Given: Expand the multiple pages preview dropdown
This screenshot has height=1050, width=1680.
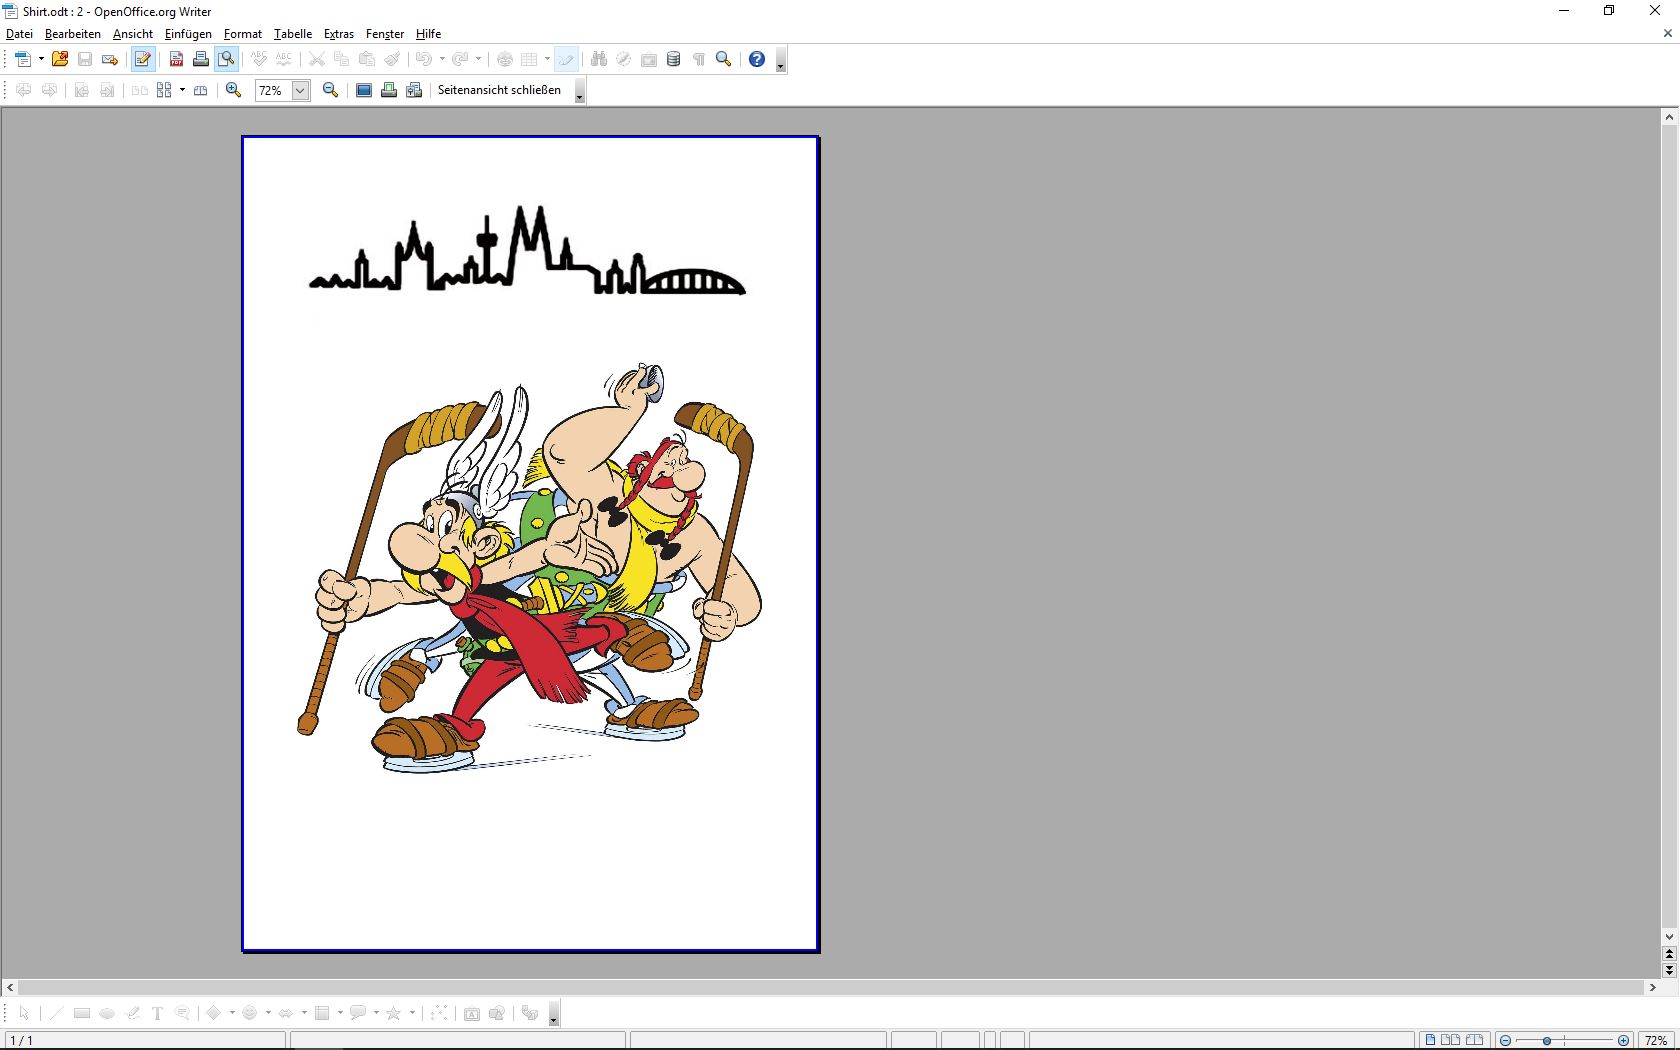Looking at the screenshot, I should [x=182, y=90].
